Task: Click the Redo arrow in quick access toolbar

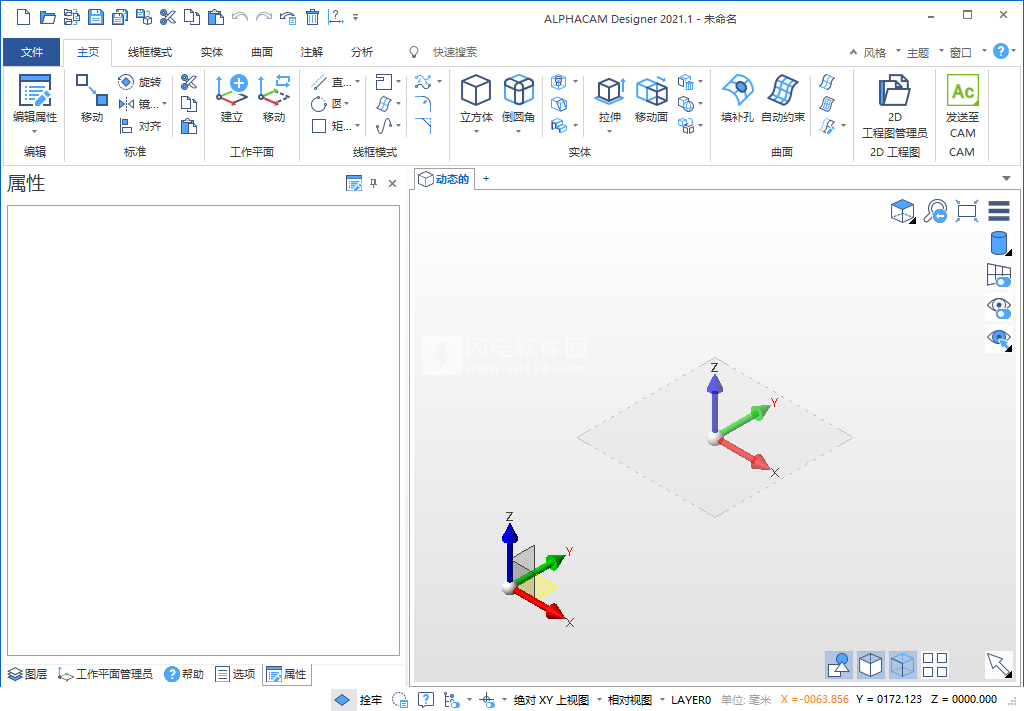Action: pyautogui.click(x=264, y=17)
